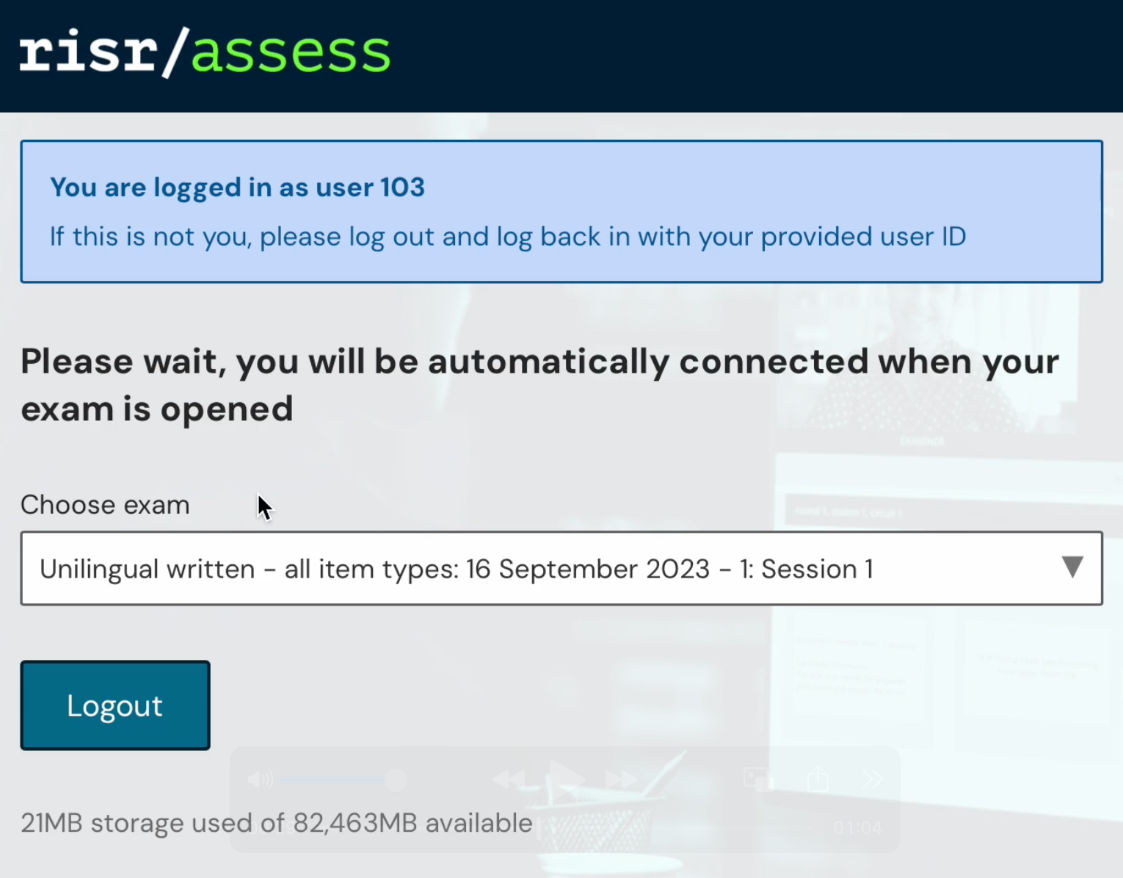Click the 01:04 video time indicator
1123x878 pixels.
click(x=857, y=829)
